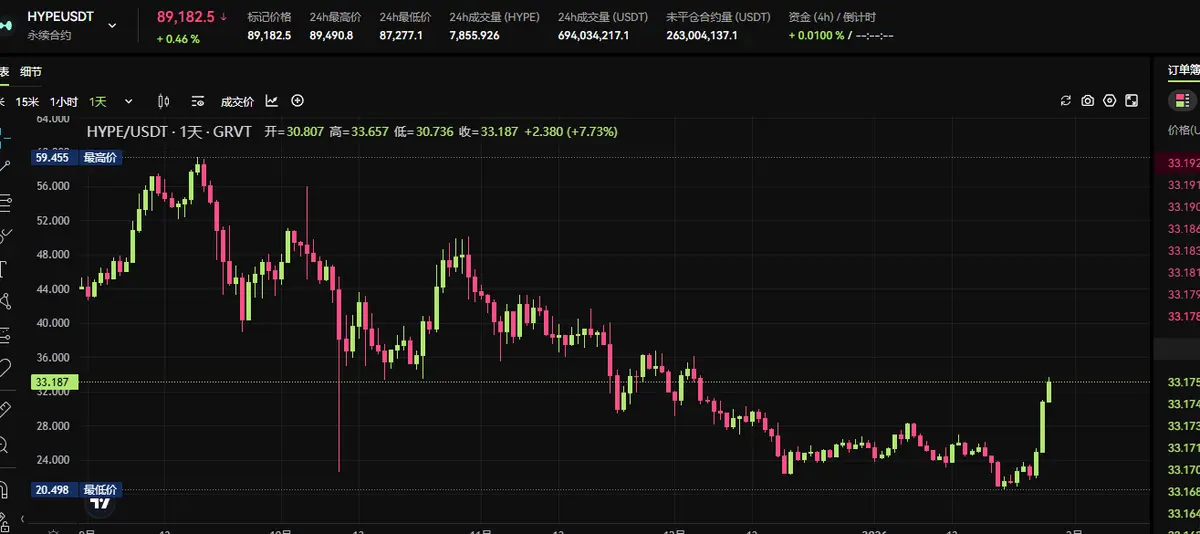Click bid price 33.168 in order book

(x=1184, y=491)
